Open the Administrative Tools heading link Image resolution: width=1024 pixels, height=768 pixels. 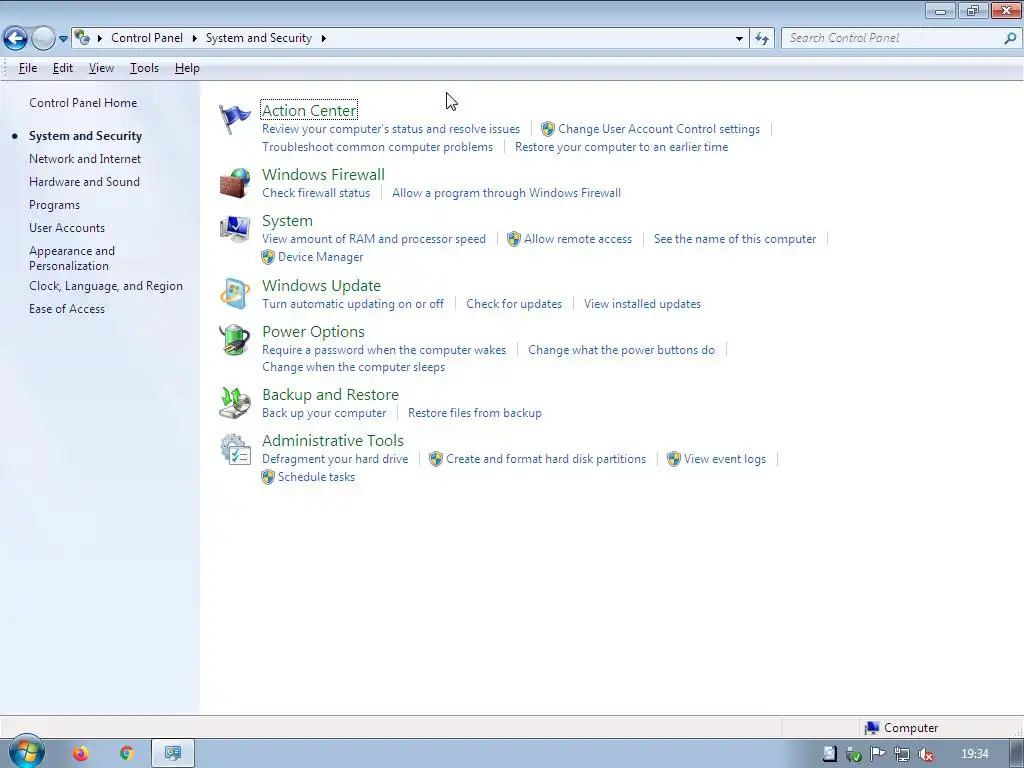tap(333, 441)
